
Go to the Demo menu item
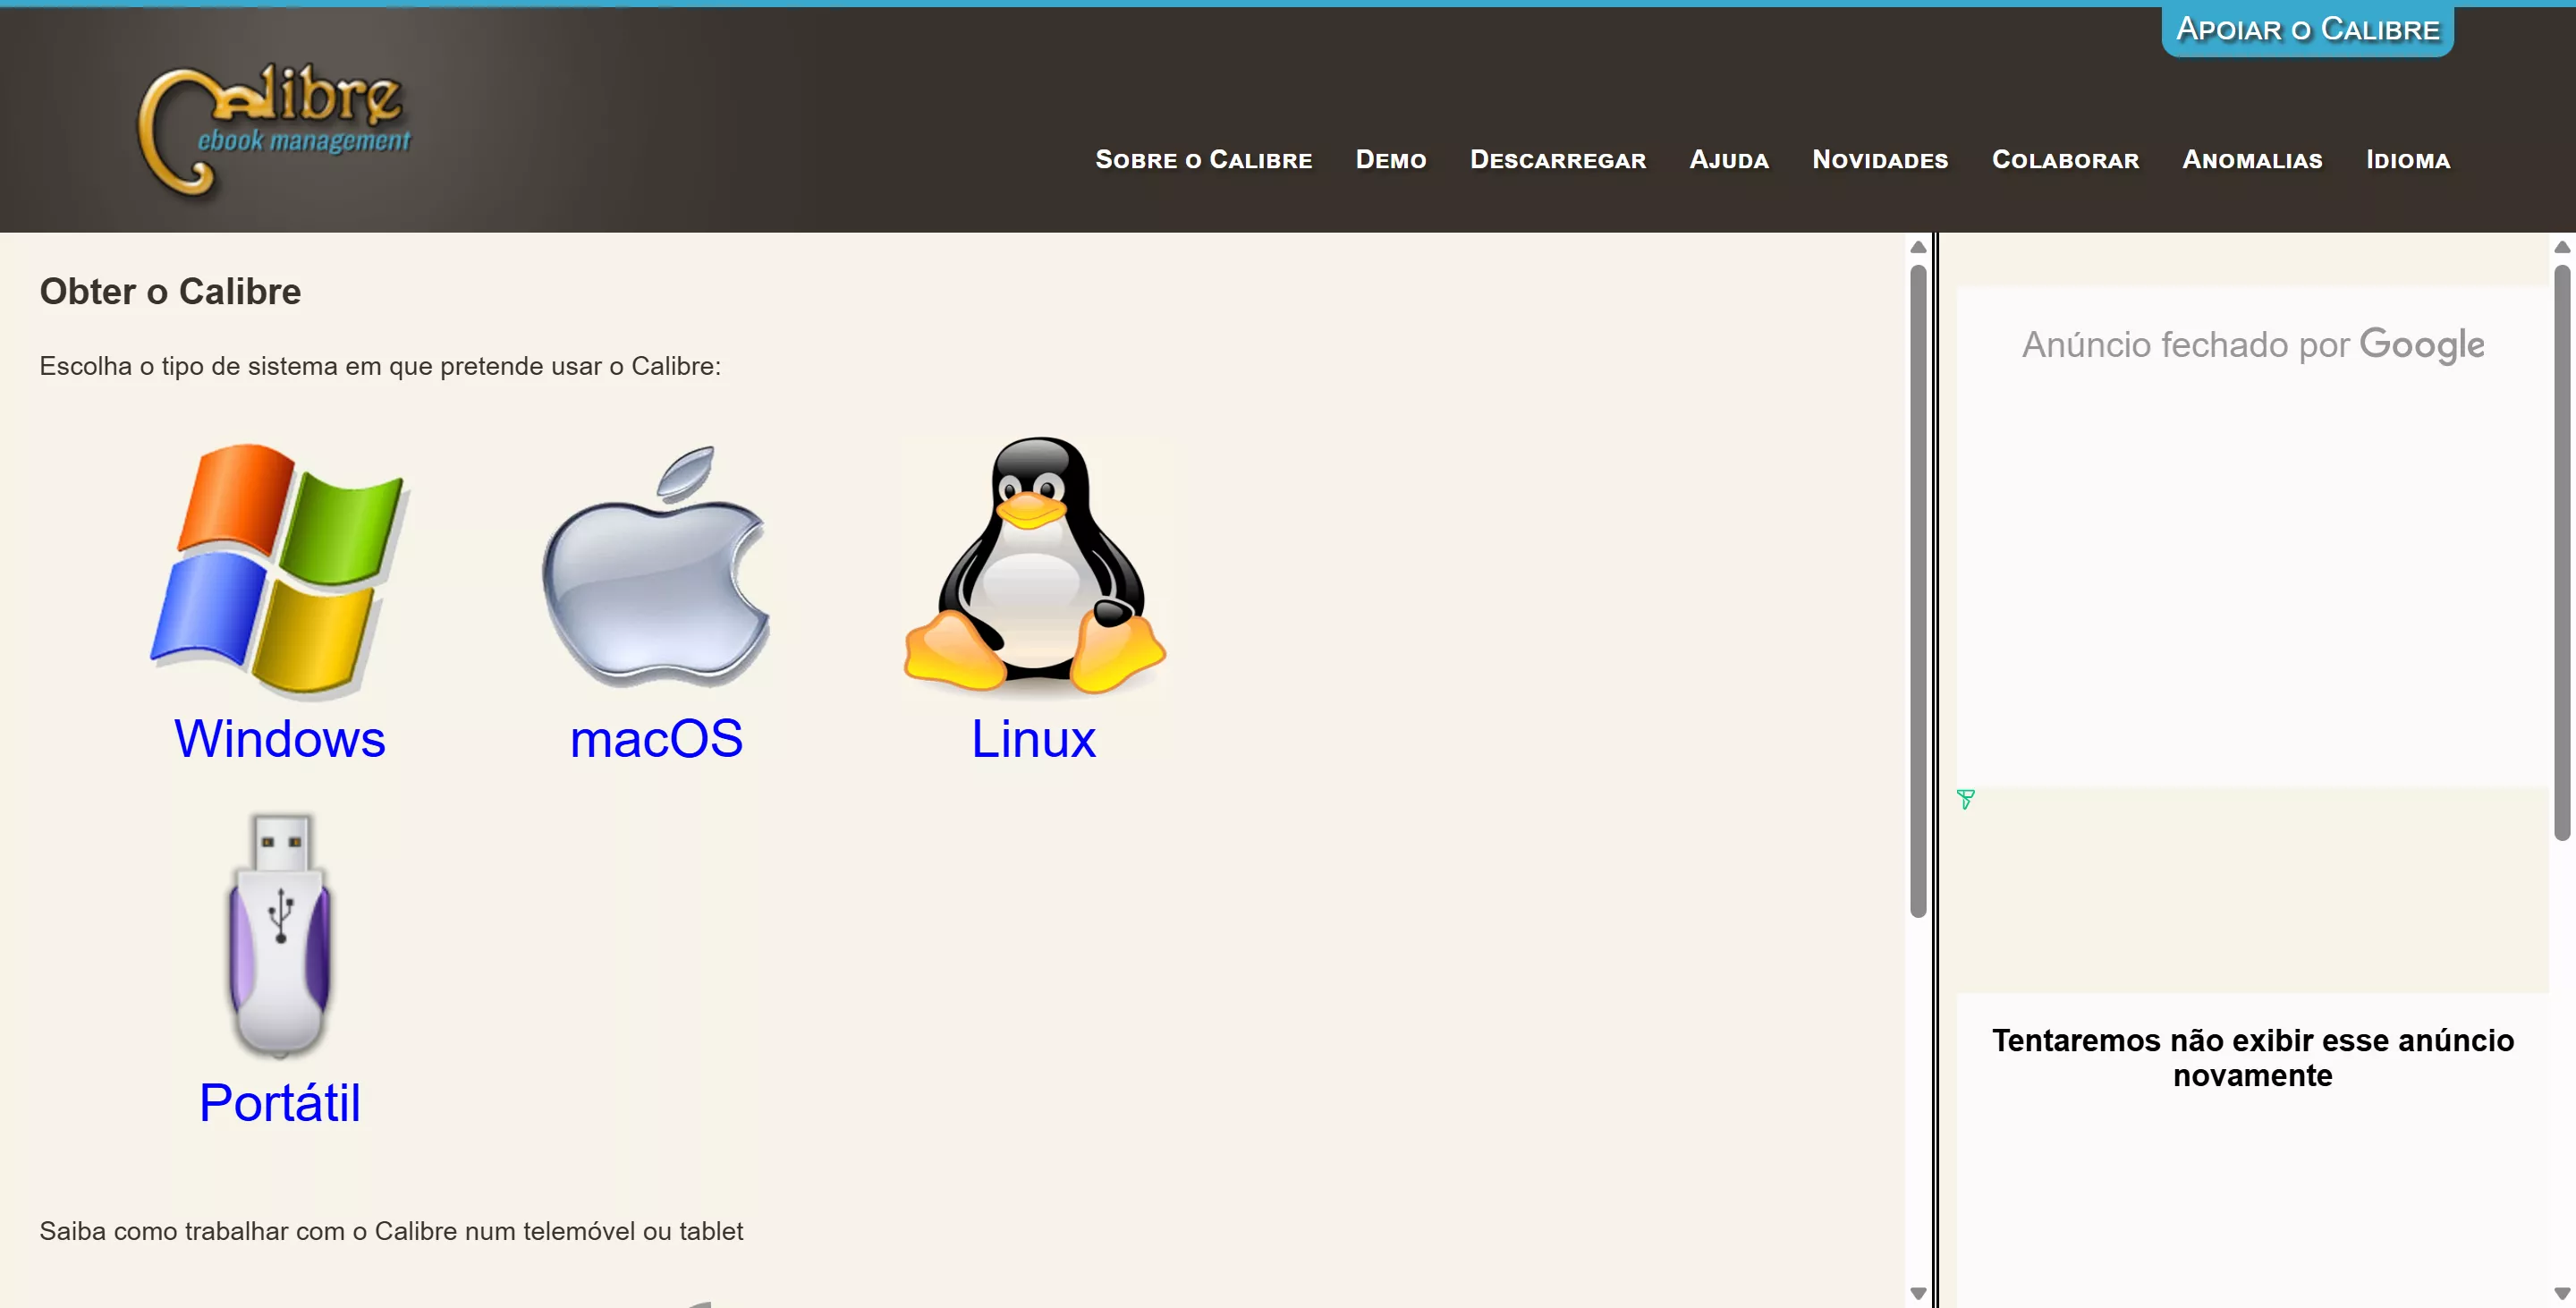click(x=1390, y=160)
